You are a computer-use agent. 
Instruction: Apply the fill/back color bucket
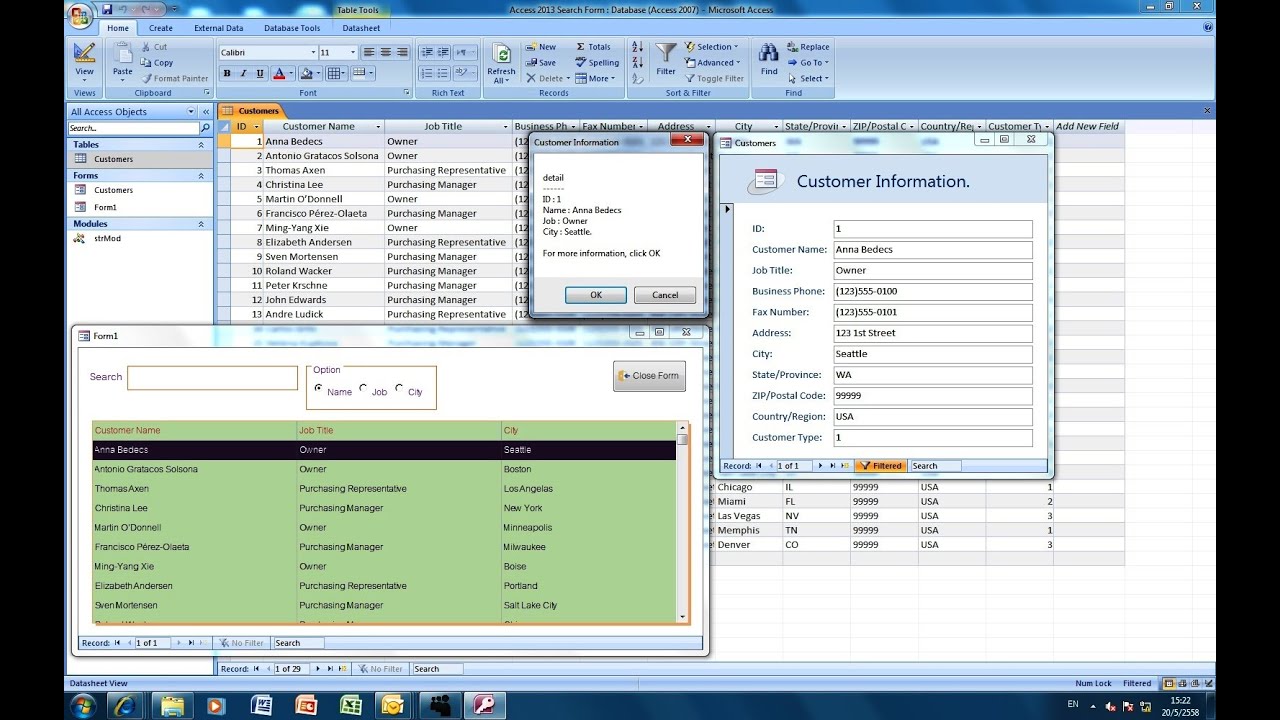click(307, 73)
